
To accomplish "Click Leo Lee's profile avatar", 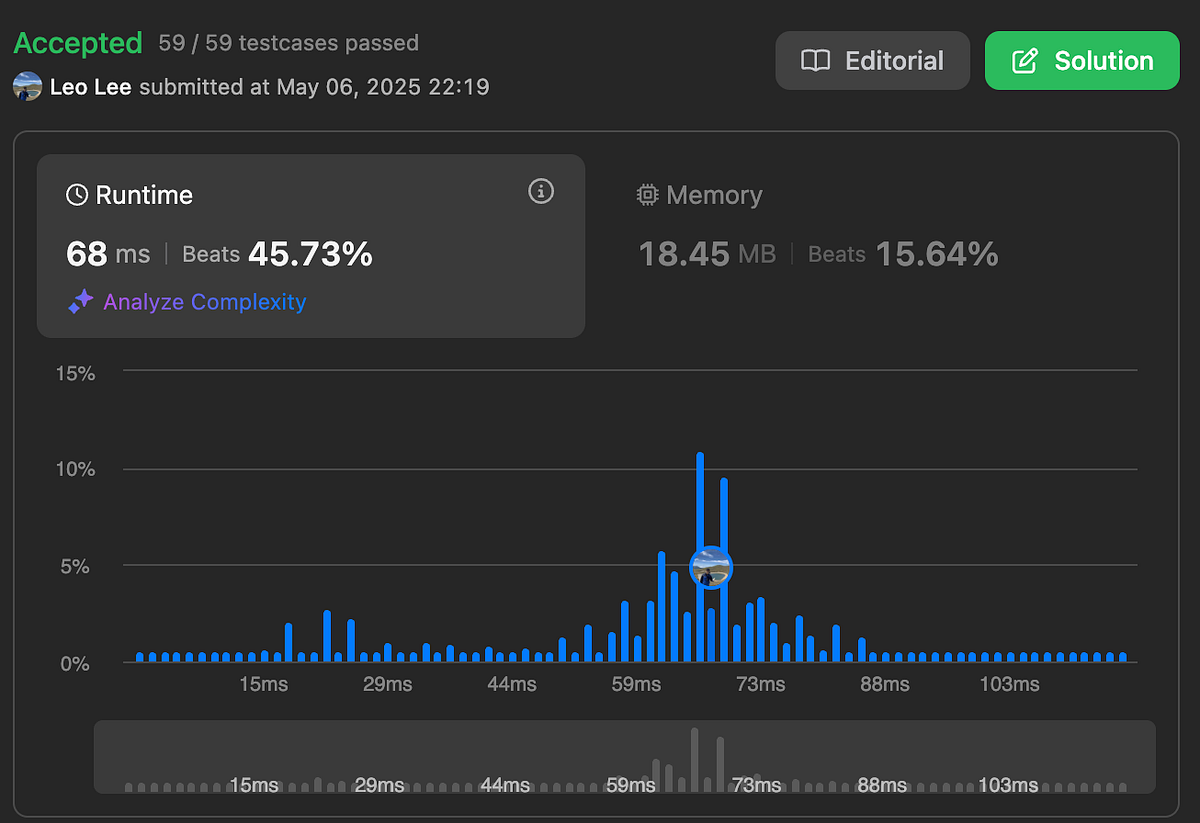I will click(x=26, y=86).
